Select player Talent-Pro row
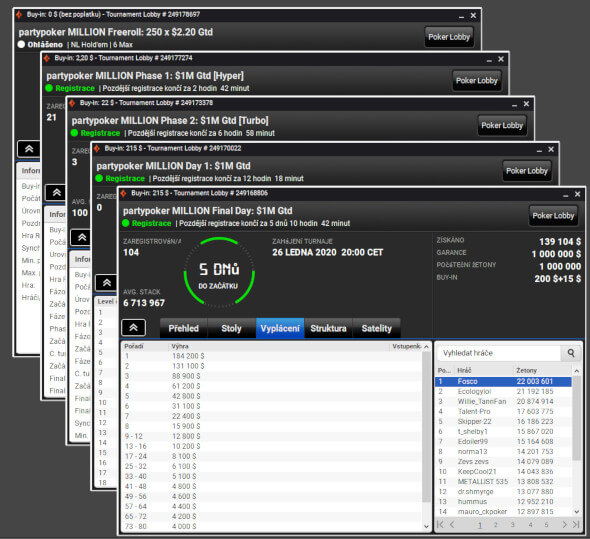The image size is (590, 539). [x=503, y=412]
